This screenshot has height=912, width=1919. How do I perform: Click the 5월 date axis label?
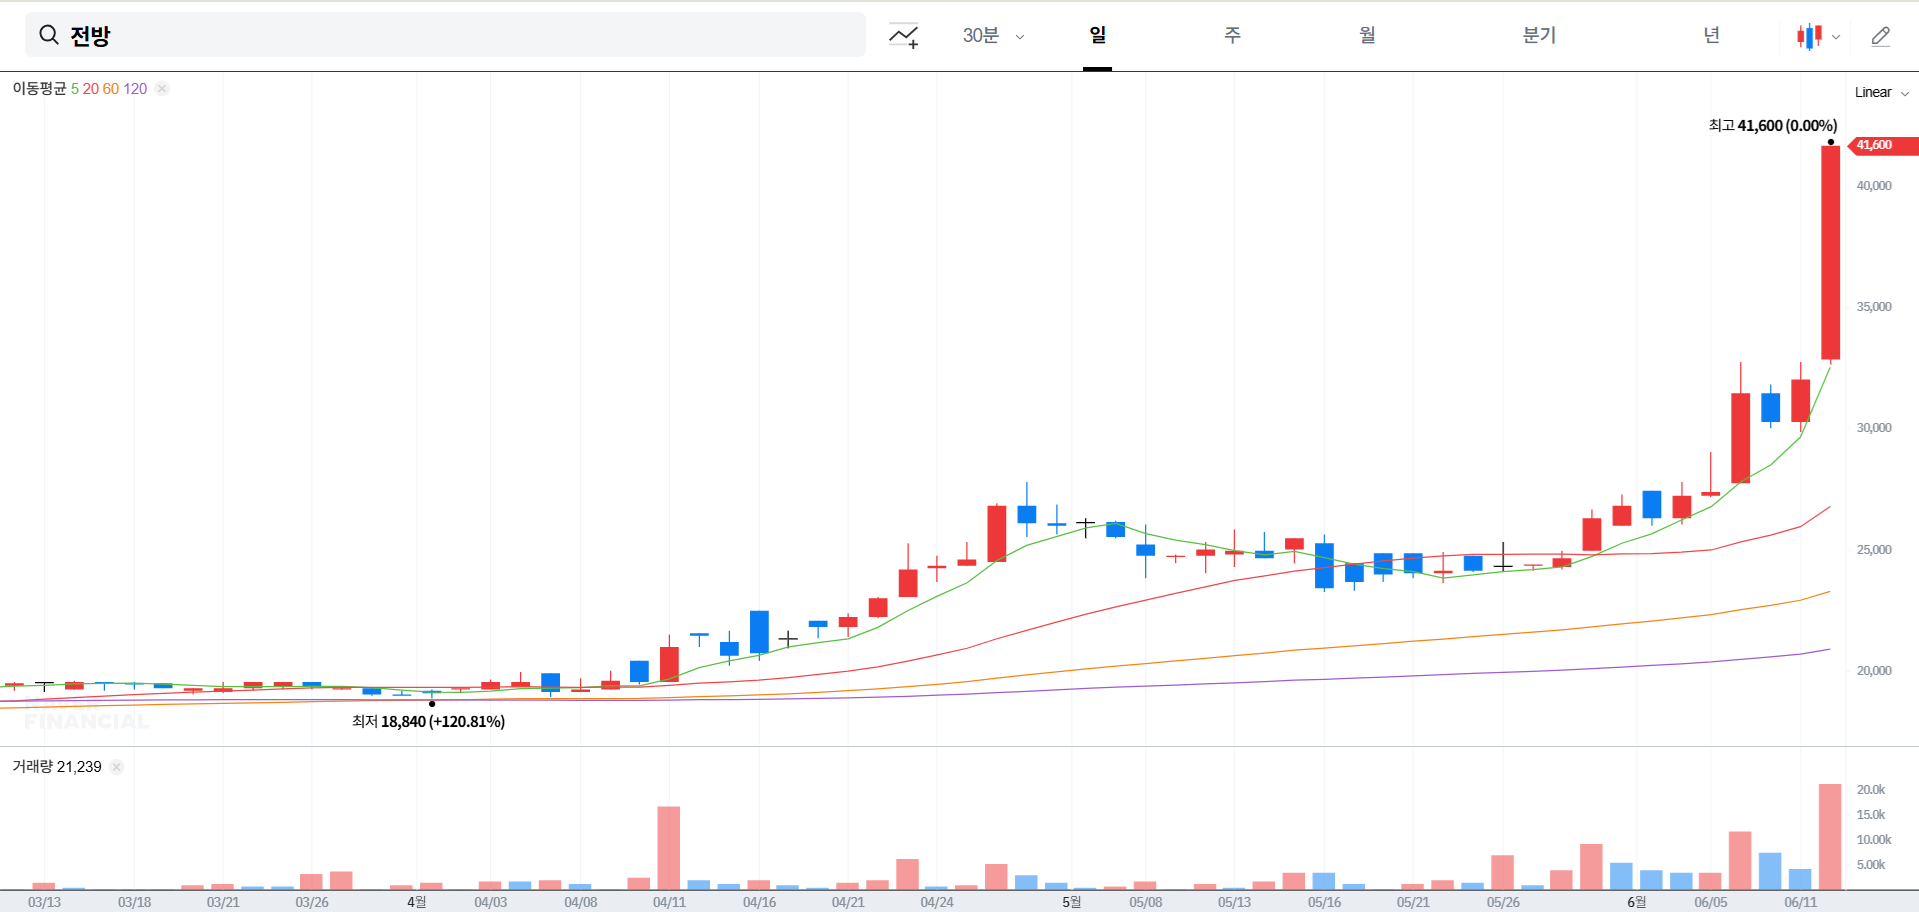click(1071, 902)
